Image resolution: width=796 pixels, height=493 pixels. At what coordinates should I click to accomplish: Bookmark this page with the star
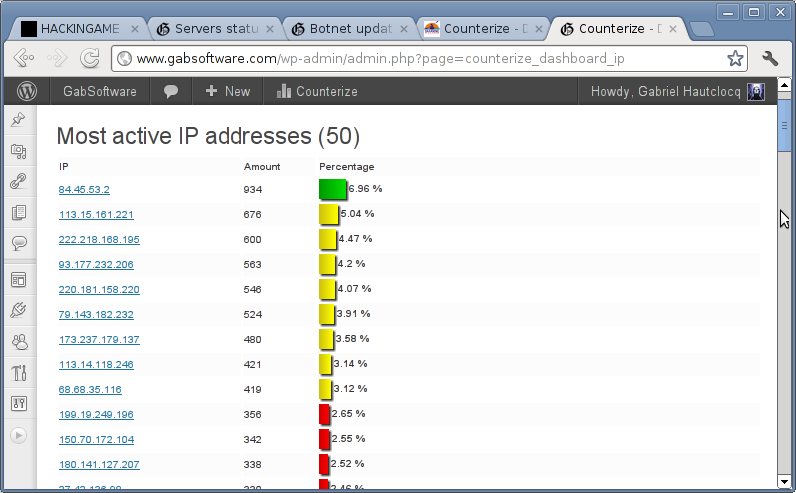(x=735, y=58)
